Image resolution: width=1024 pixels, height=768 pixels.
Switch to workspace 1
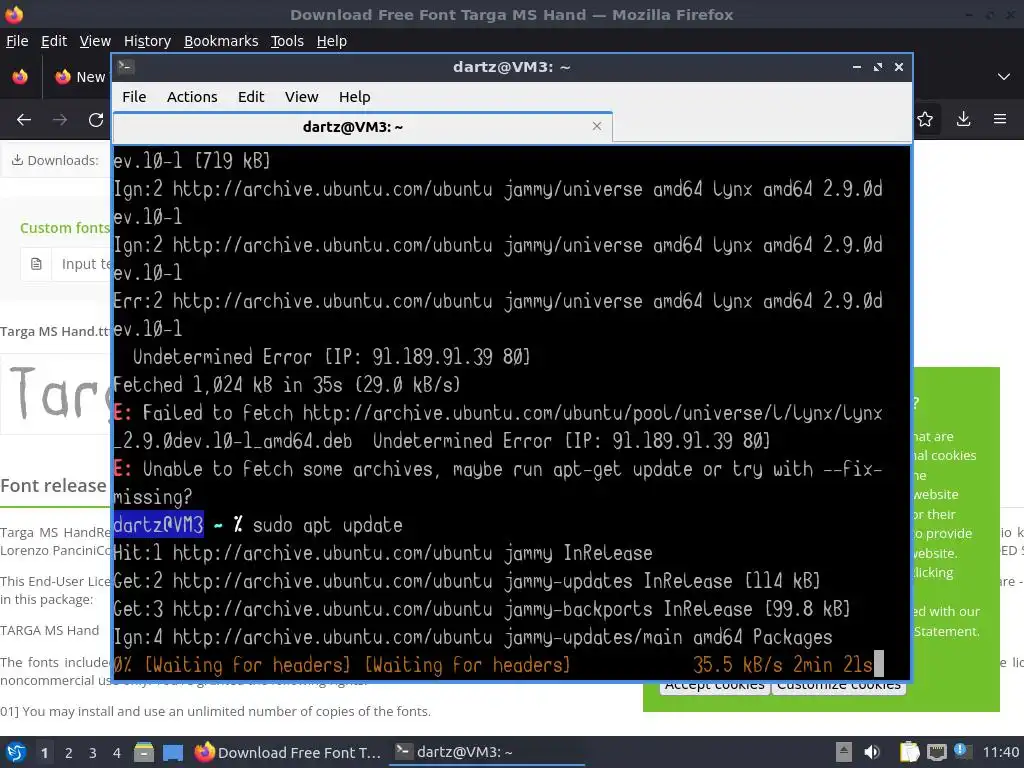[44, 753]
